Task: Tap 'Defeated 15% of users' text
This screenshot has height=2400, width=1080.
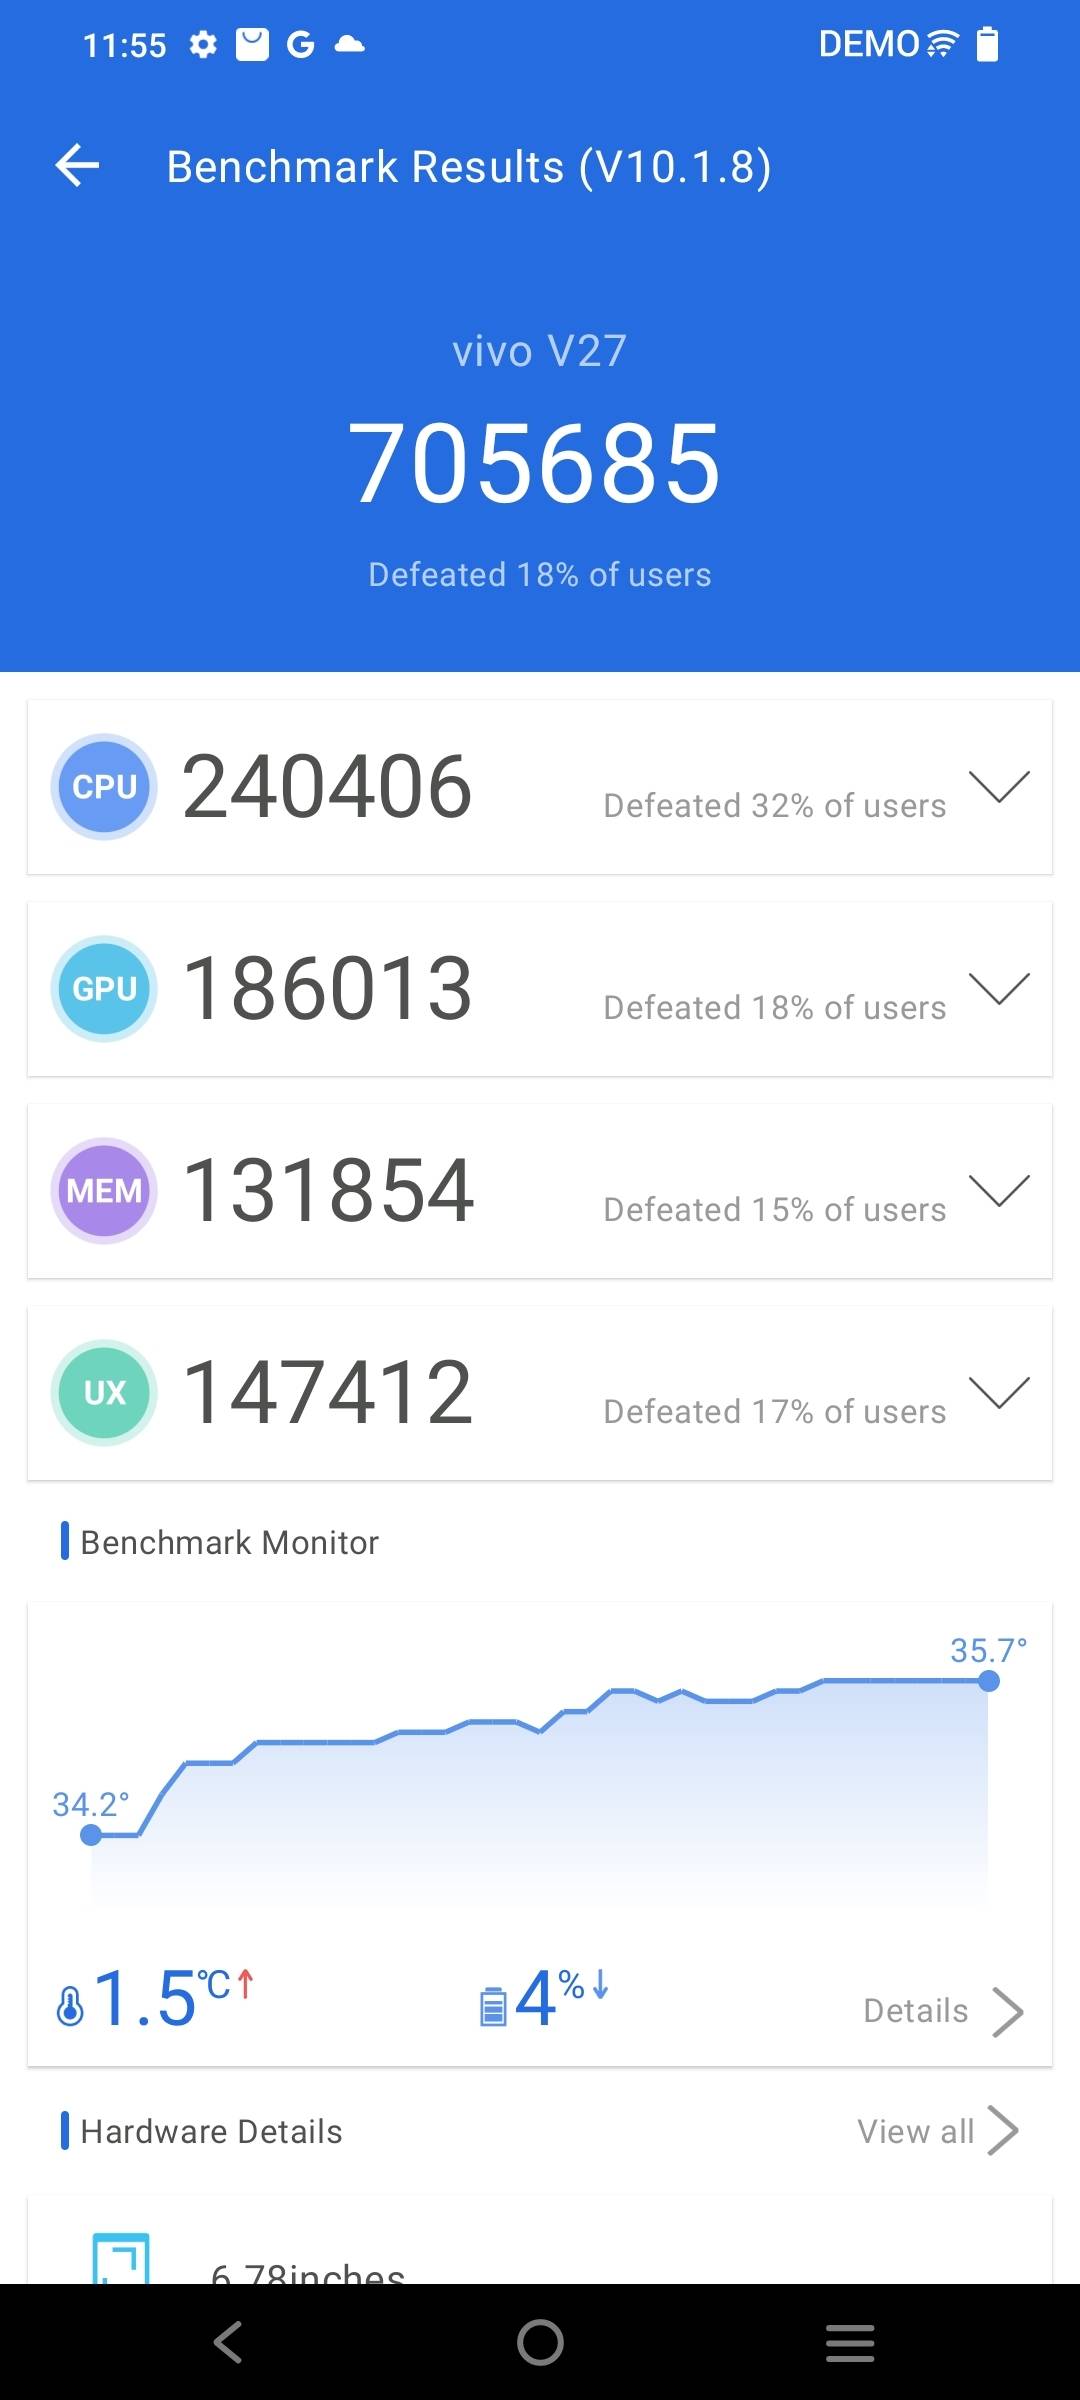Action: [775, 1210]
